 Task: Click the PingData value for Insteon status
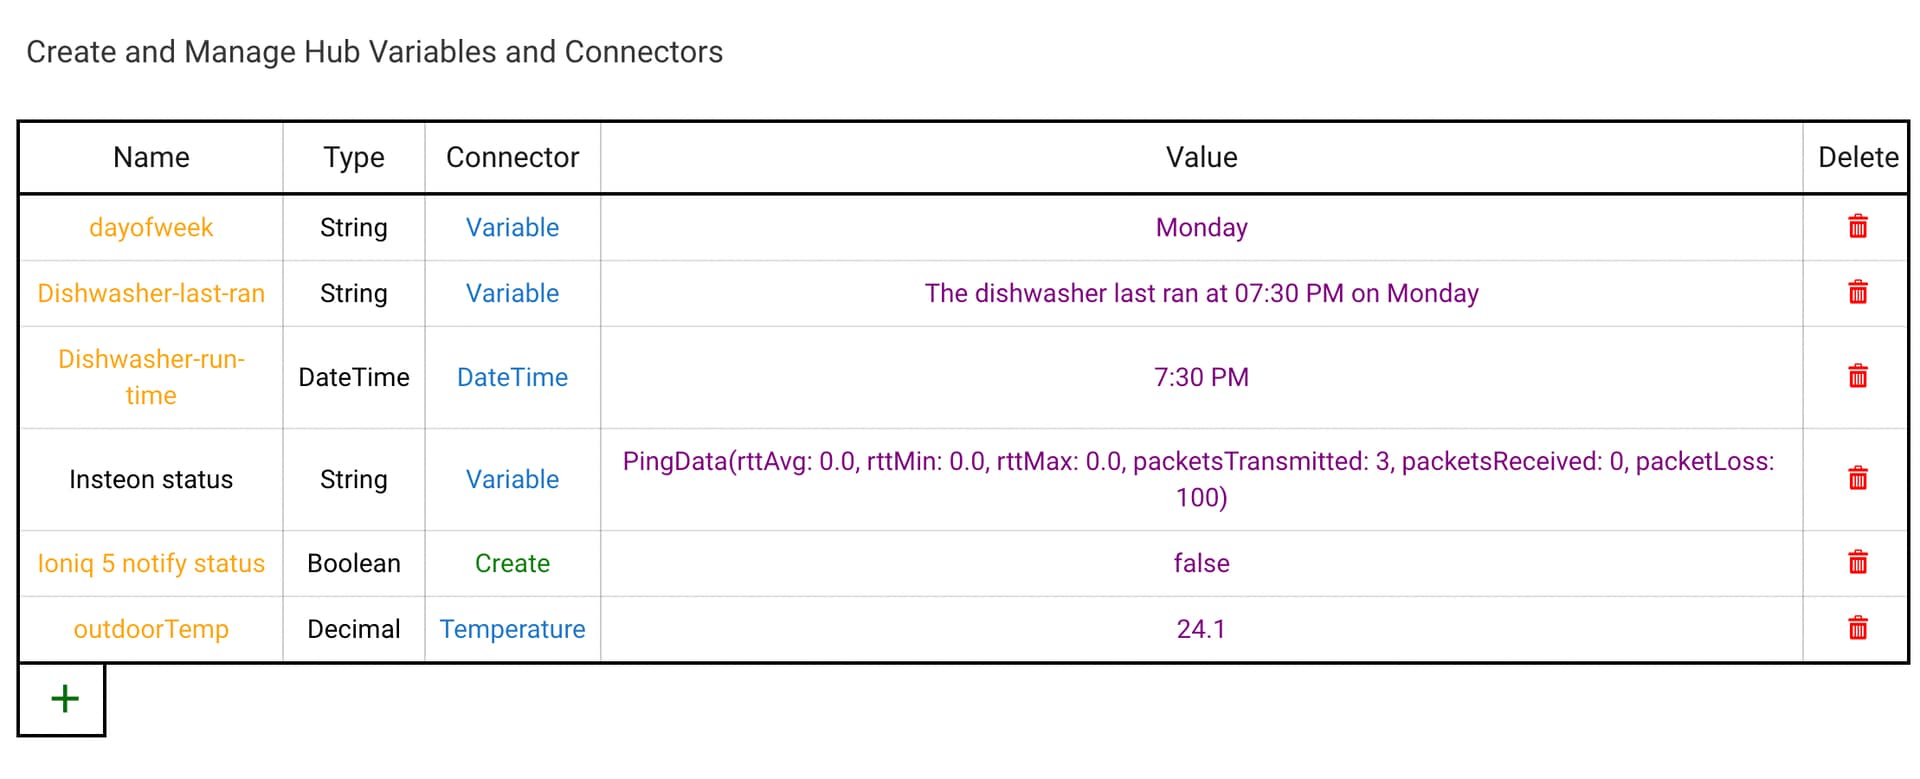pos(1198,479)
